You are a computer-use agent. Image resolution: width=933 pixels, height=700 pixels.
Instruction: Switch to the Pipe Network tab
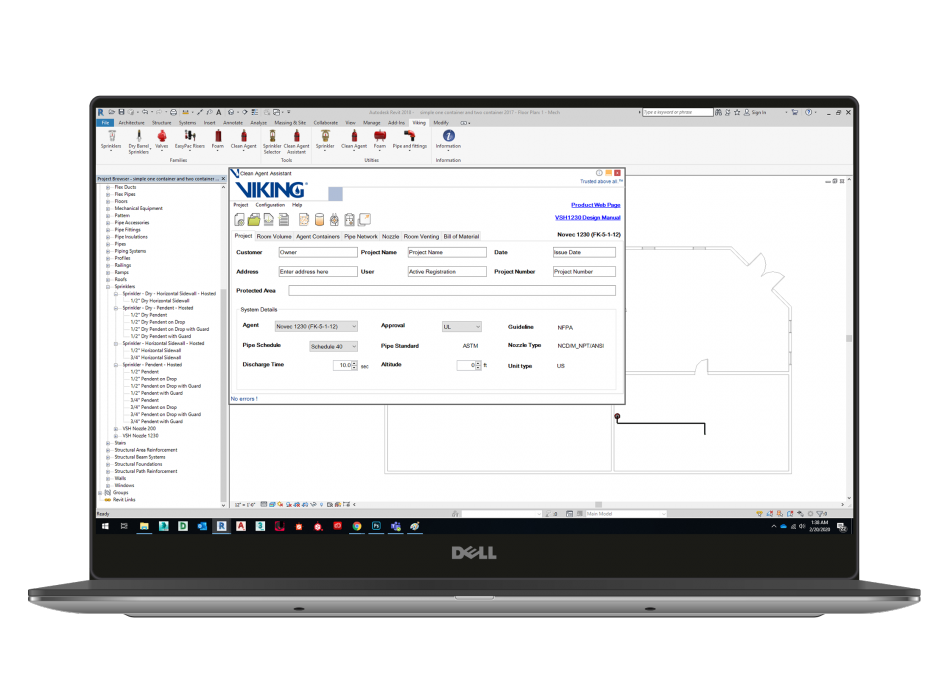pyautogui.click(x=361, y=236)
